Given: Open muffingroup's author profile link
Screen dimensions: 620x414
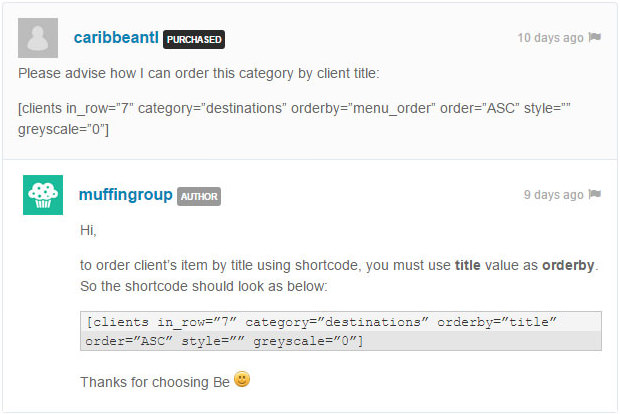Looking at the screenshot, I should [x=126, y=195].
